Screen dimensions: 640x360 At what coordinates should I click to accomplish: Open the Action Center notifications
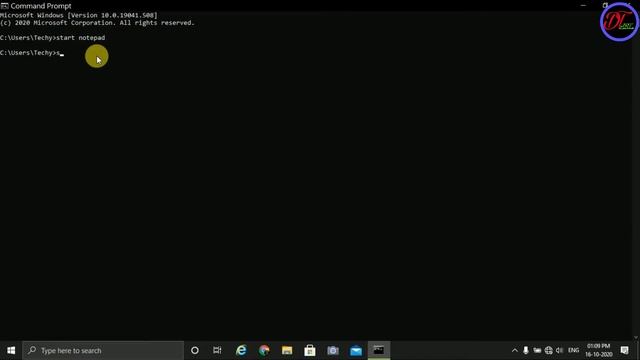pos(624,350)
